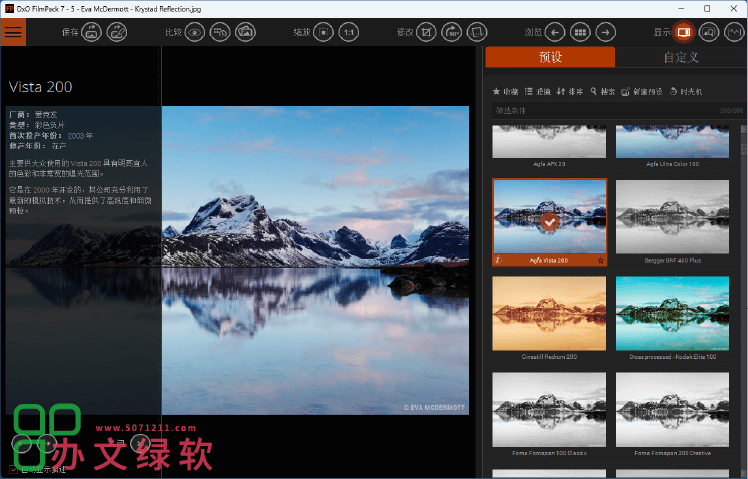Click the save-as icon with pencil

(x=116, y=32)
